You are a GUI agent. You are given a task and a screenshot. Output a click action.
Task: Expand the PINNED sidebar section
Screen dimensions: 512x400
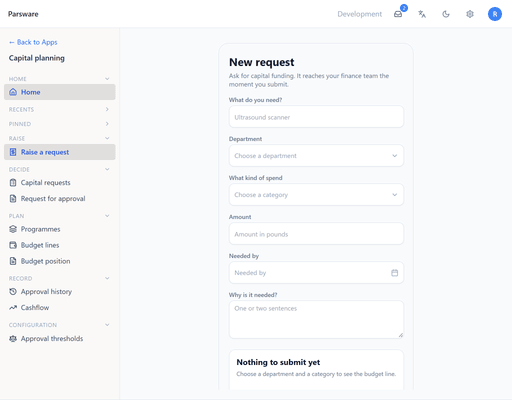107,124
